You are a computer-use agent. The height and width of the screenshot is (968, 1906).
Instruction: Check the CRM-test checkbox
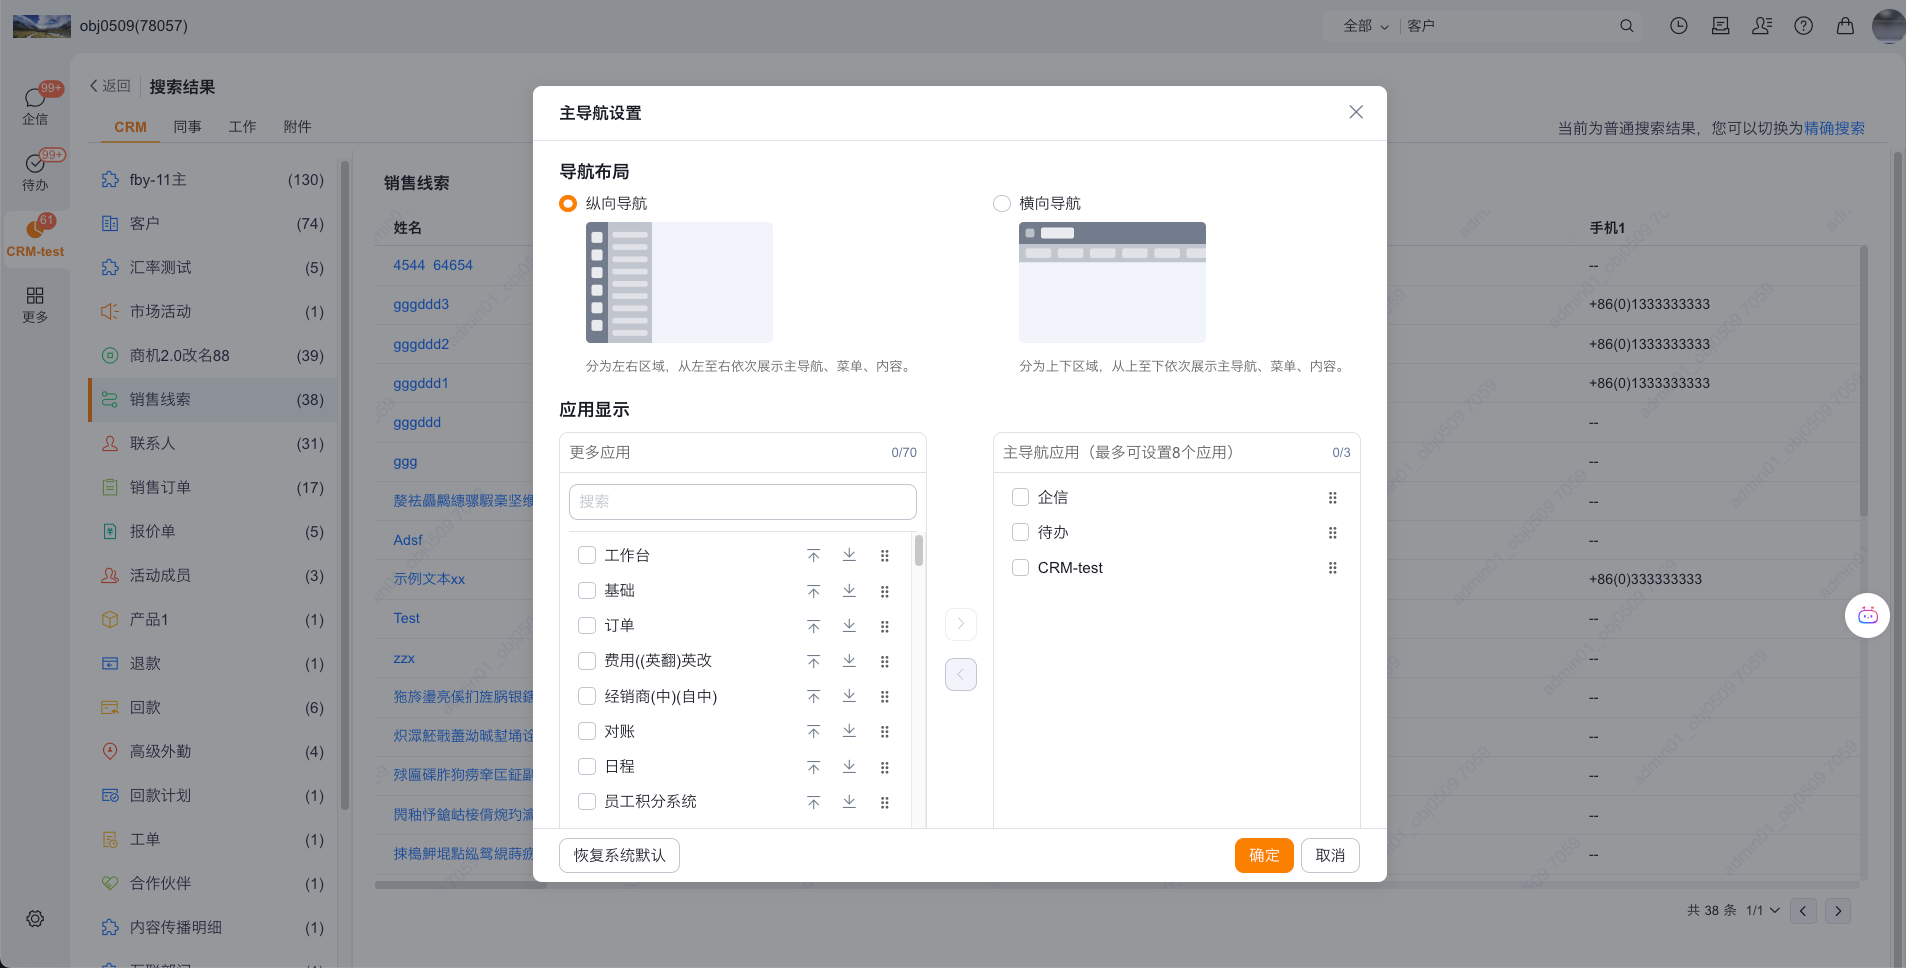tap(1020, 568)
